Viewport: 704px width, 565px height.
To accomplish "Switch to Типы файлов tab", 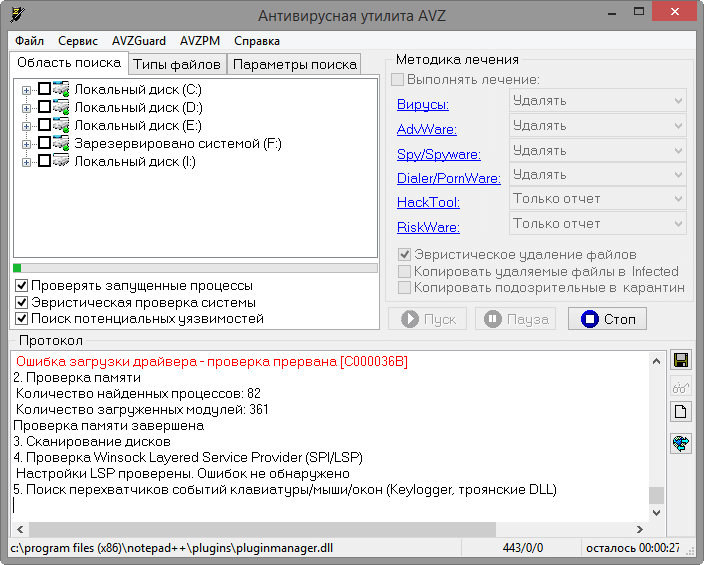I will coord(177,65).
